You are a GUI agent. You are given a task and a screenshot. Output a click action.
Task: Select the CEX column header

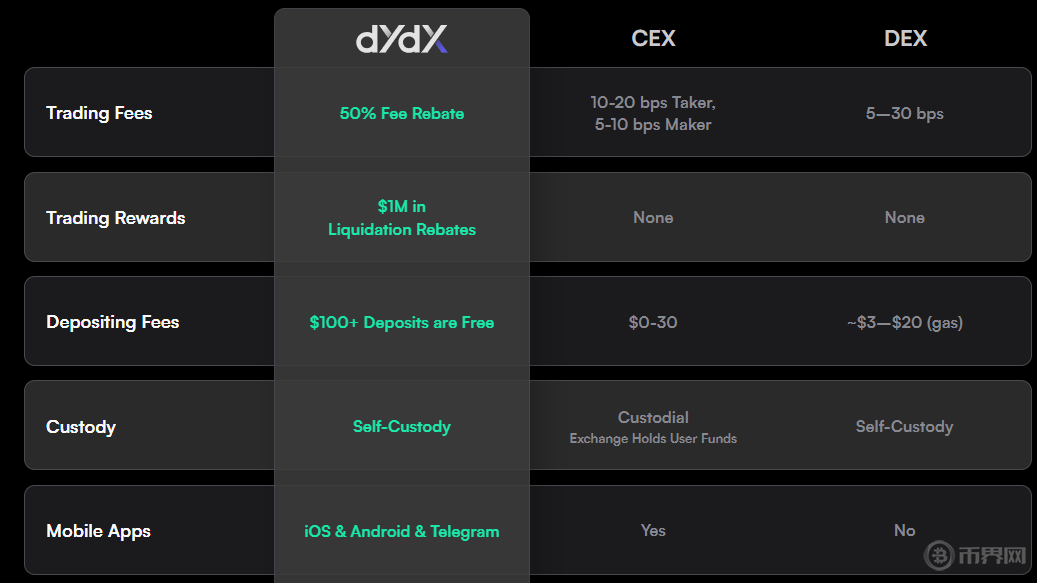653,39
